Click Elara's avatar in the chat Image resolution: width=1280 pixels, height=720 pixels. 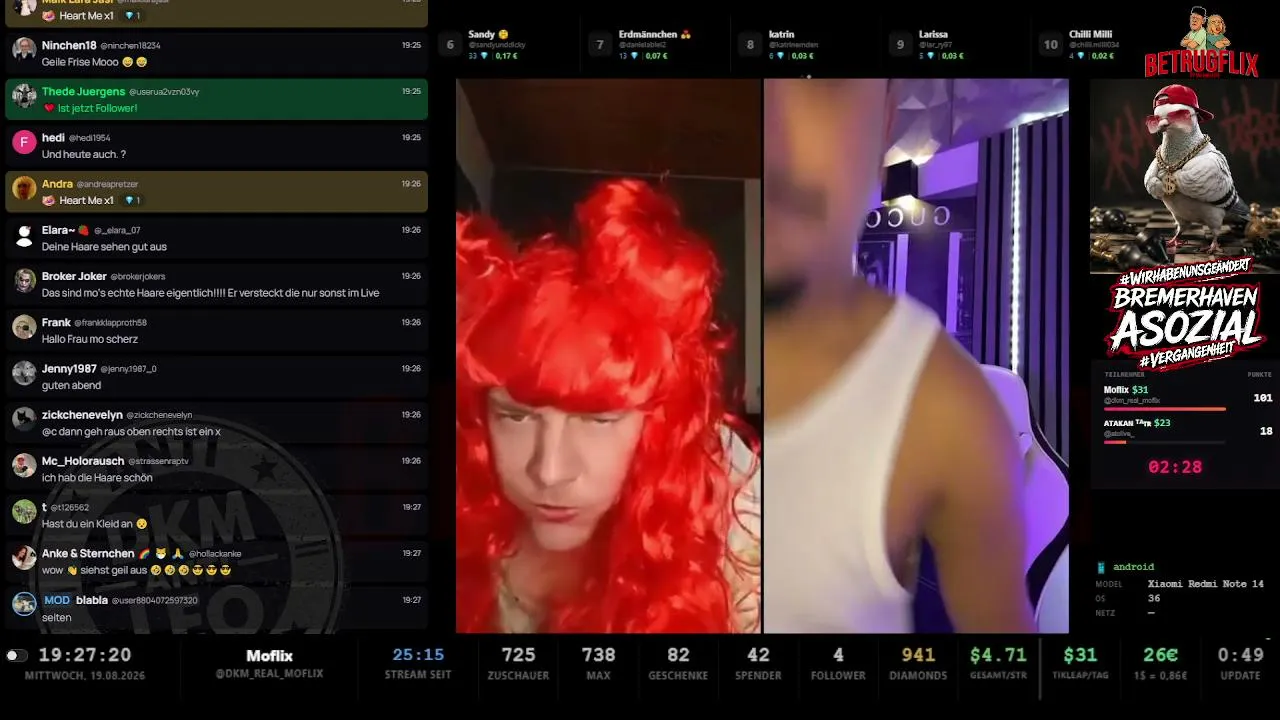point(24,234)
